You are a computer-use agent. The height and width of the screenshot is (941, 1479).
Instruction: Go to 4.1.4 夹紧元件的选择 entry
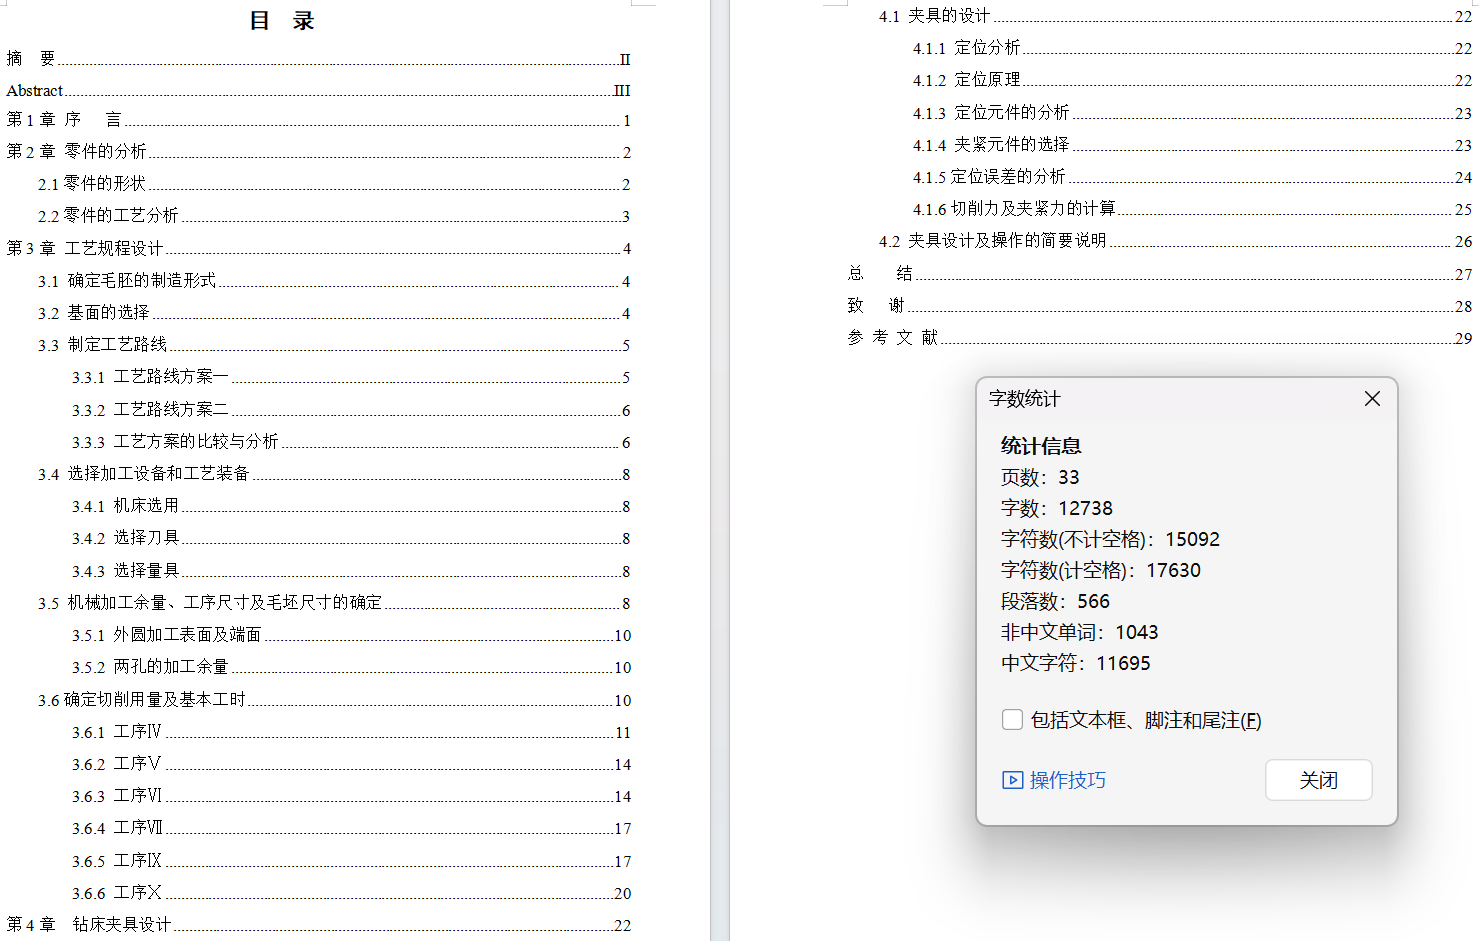coord(1192,145)
